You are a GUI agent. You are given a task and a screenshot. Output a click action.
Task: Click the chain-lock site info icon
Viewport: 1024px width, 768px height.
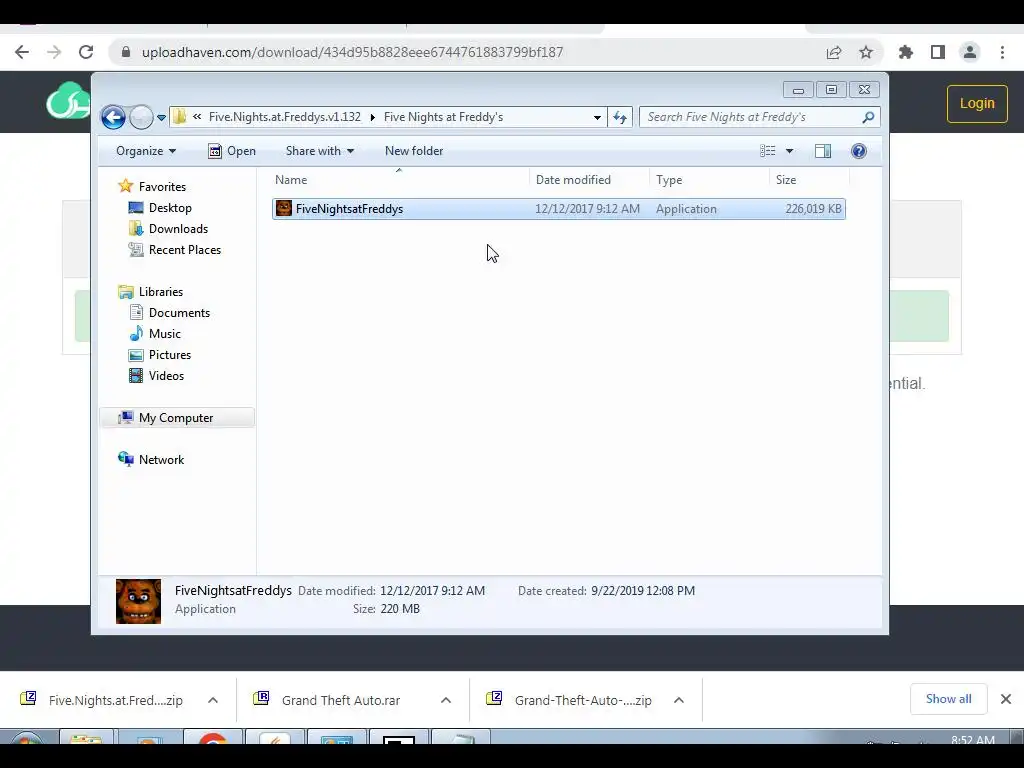[x=126, y=52]
